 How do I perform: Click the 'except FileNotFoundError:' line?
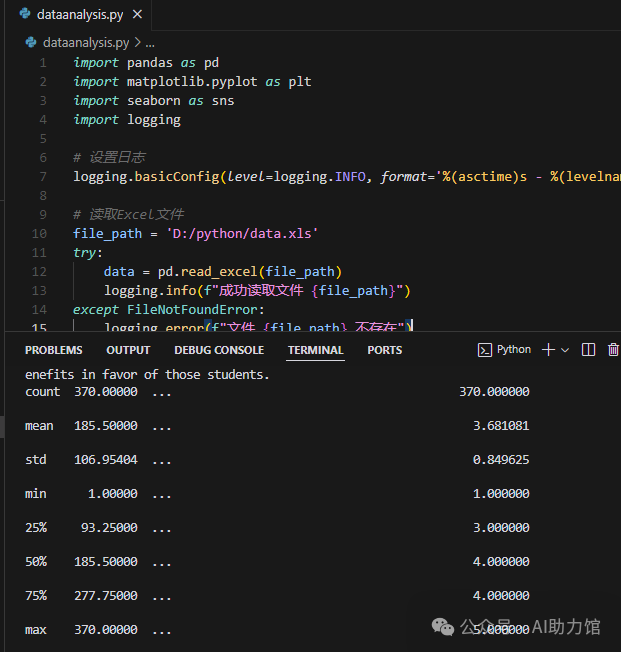click(x=168, y=310)
